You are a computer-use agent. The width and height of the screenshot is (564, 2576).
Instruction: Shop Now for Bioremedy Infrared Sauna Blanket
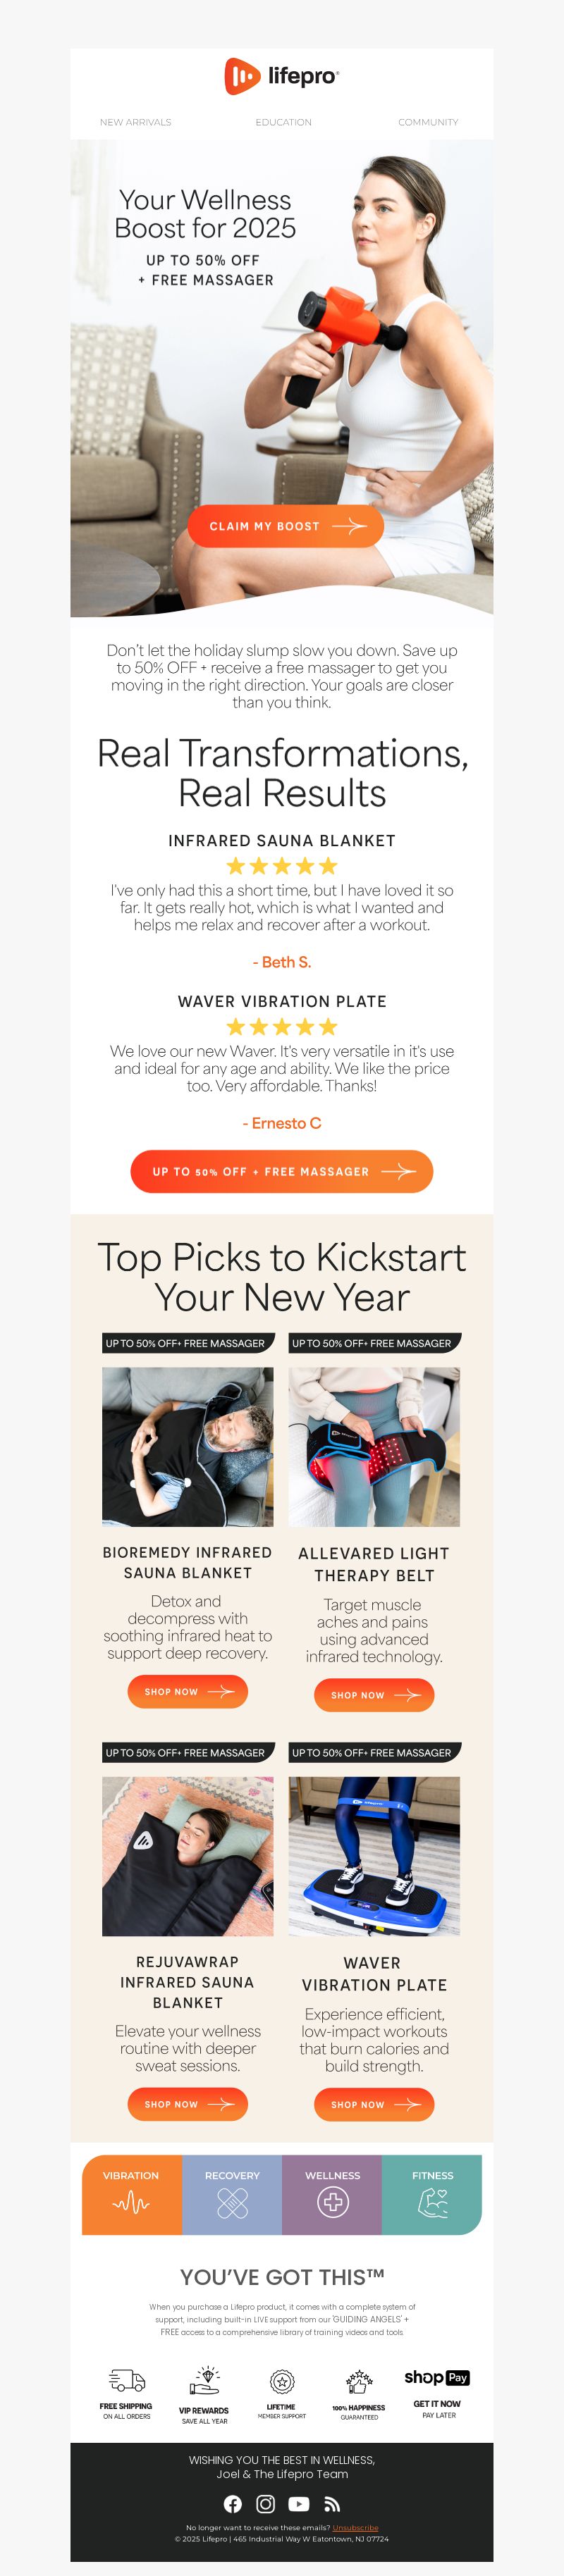click(187, 1691)
